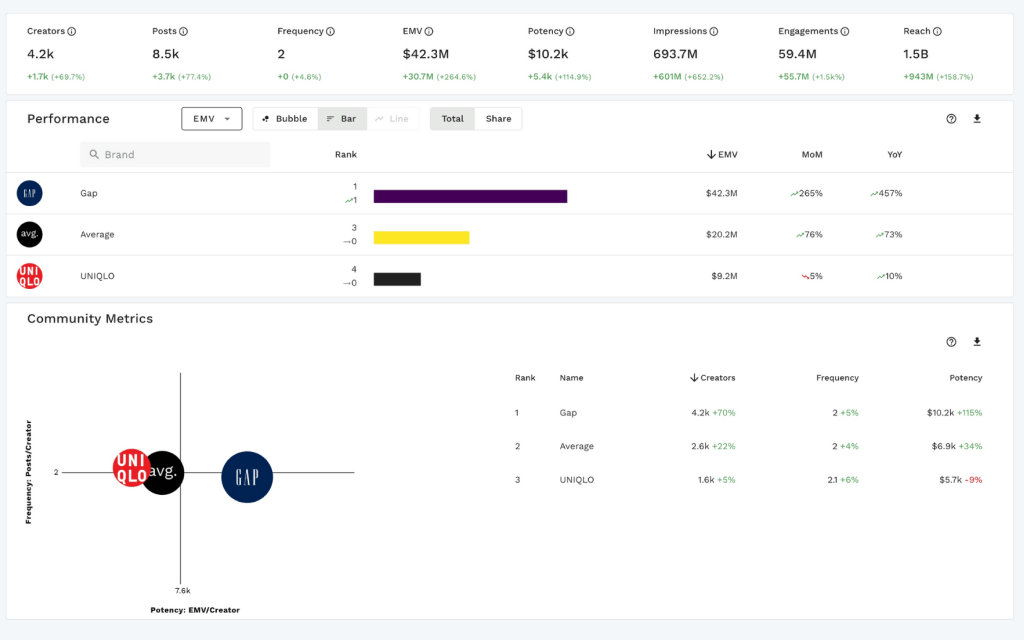This screenshot has height=640, width=1024.
Task: Switch to the Share view
Action: coord(498,118)
